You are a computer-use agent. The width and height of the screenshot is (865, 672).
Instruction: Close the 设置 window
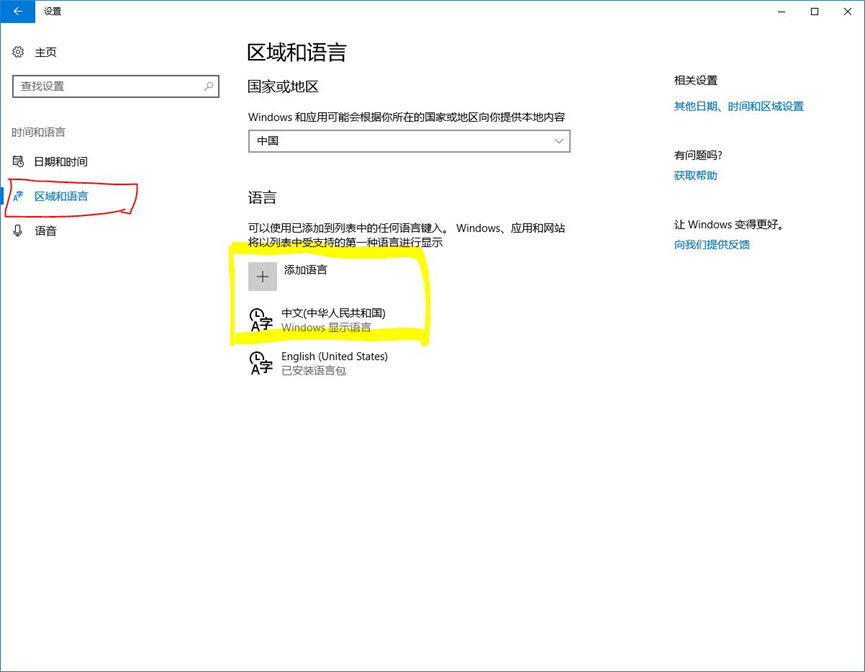pos(848,11)
